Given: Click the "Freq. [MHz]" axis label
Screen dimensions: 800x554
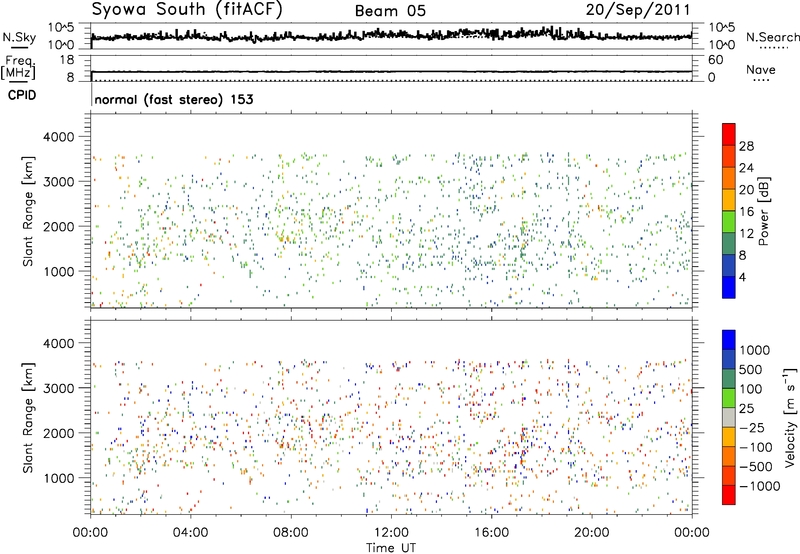Looking at the screenshot, I should click(x=19, y=68).
